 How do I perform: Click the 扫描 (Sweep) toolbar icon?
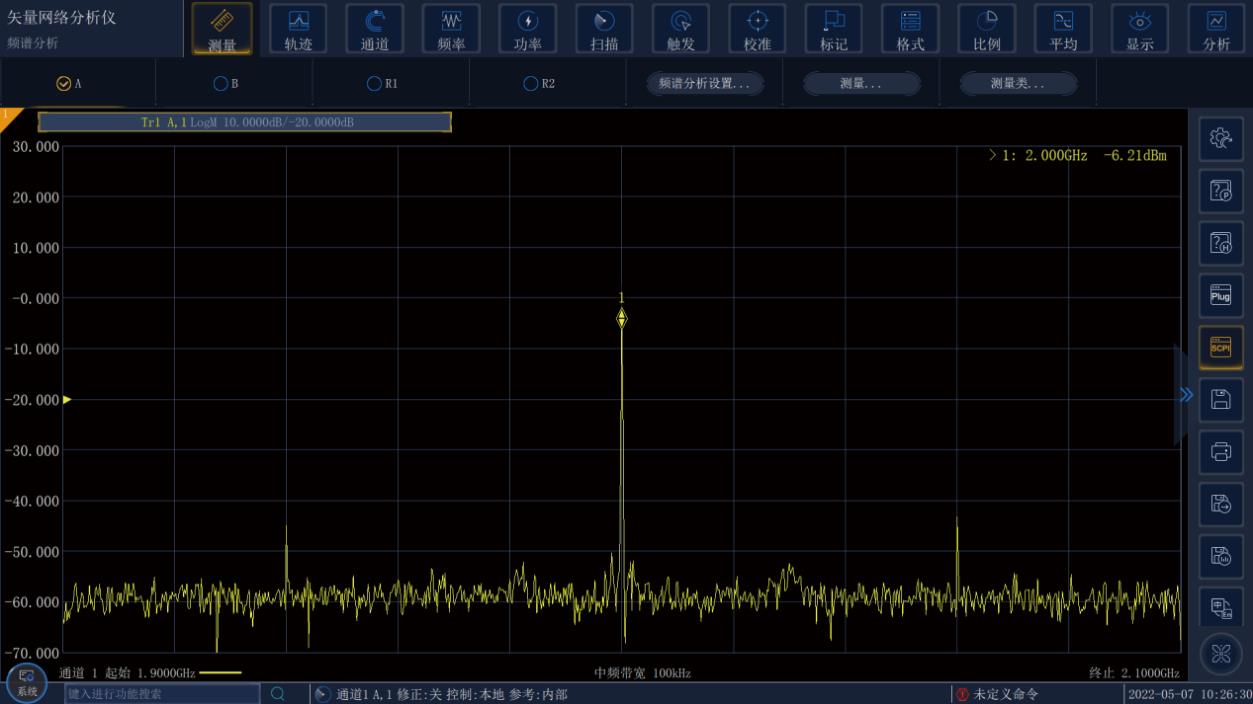tap(604, 29)
